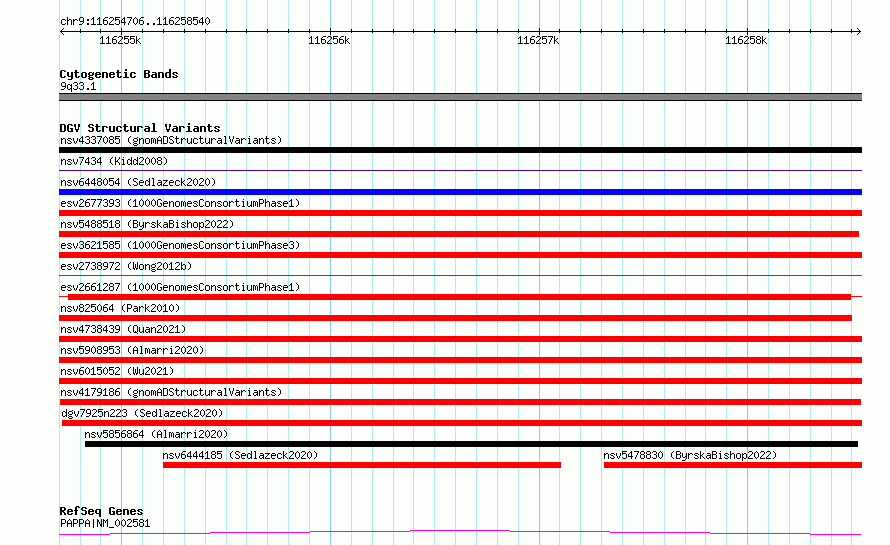Select the red nsv5478830 variant bar
Viewport: 890px width, 545px height.
point(733,465)
